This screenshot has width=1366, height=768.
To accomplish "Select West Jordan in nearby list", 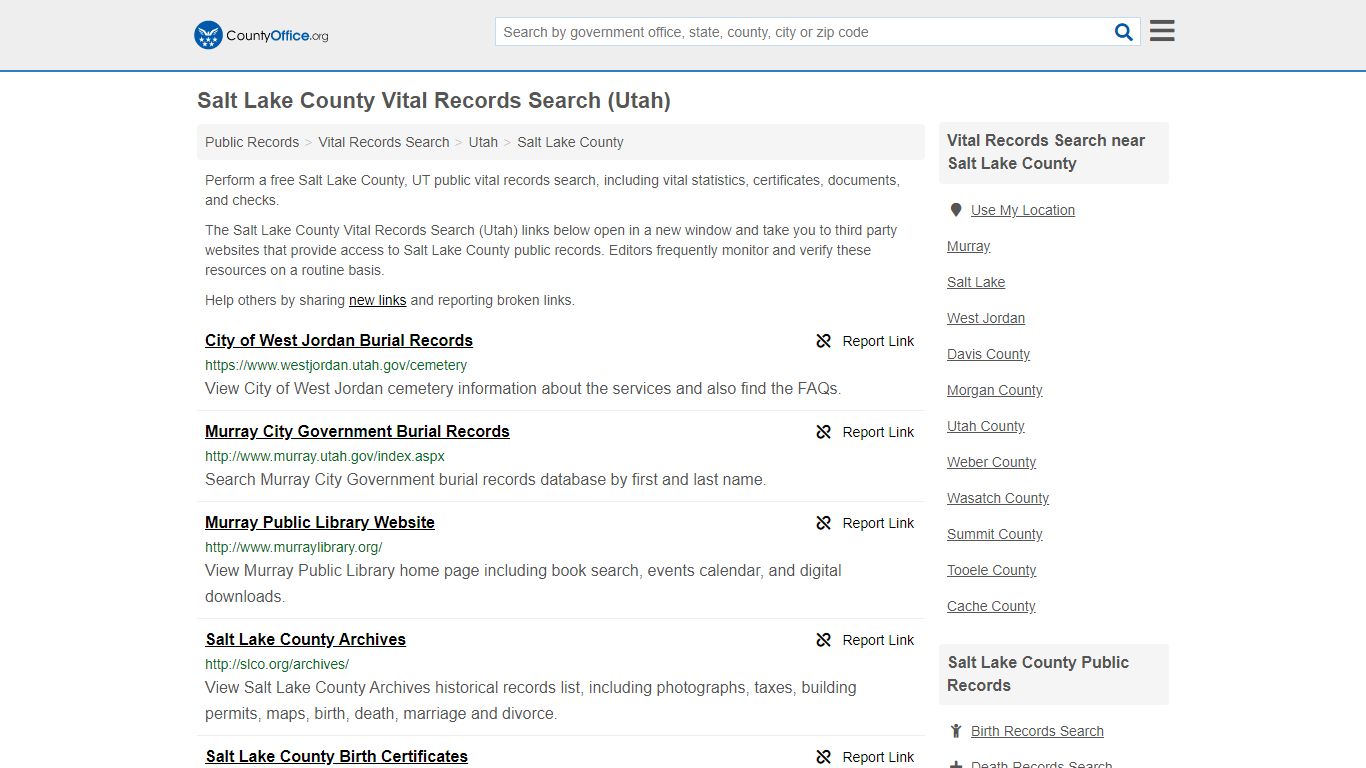I will pyautogui.click(x=986, y=318).
